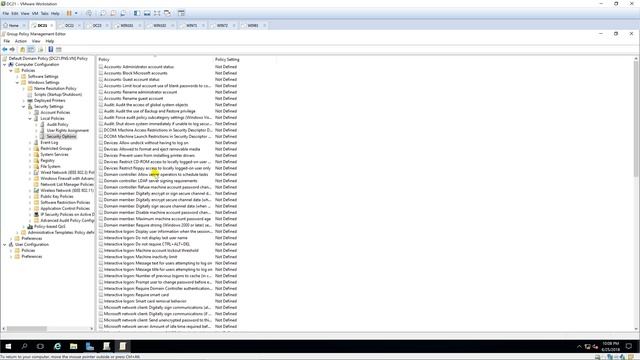Click the VMware console view icon
This screenshot has width=640, height=360.
coord(181,13)
